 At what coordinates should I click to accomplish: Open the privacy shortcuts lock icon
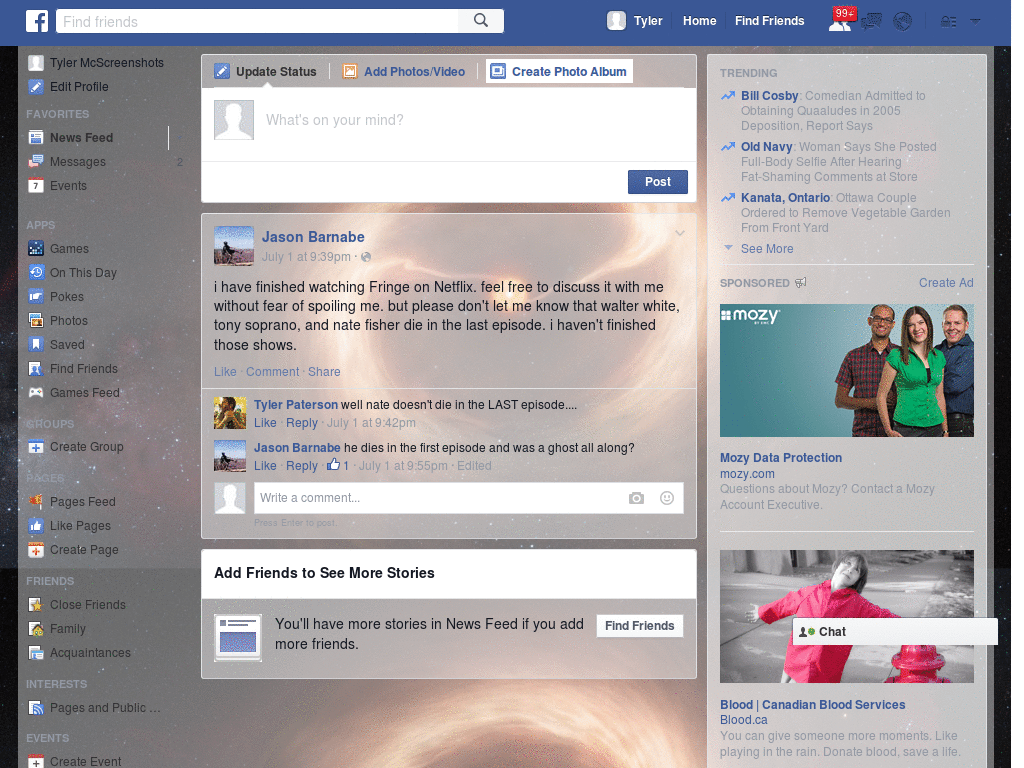948,20
